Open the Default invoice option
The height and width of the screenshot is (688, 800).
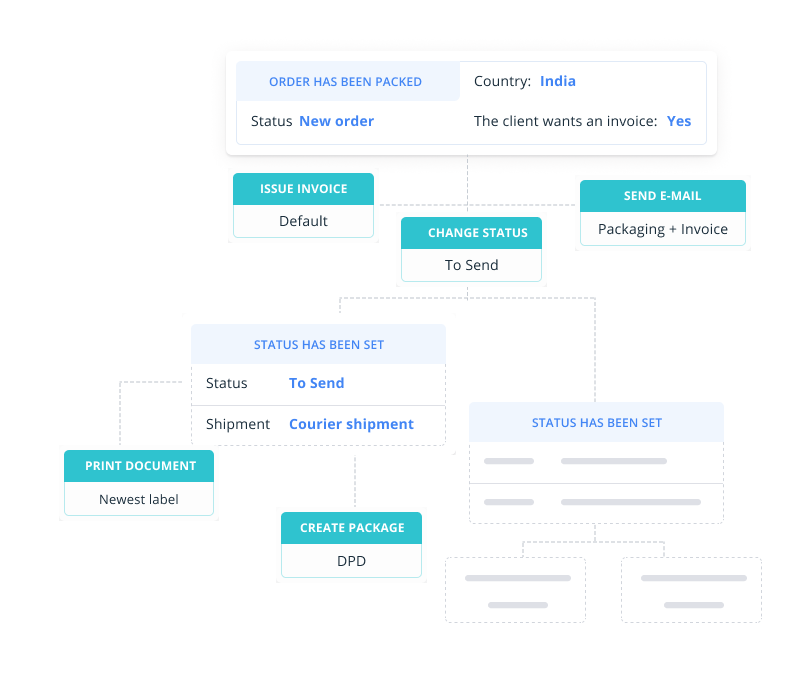pyautogui.click(x=303, y=220)
